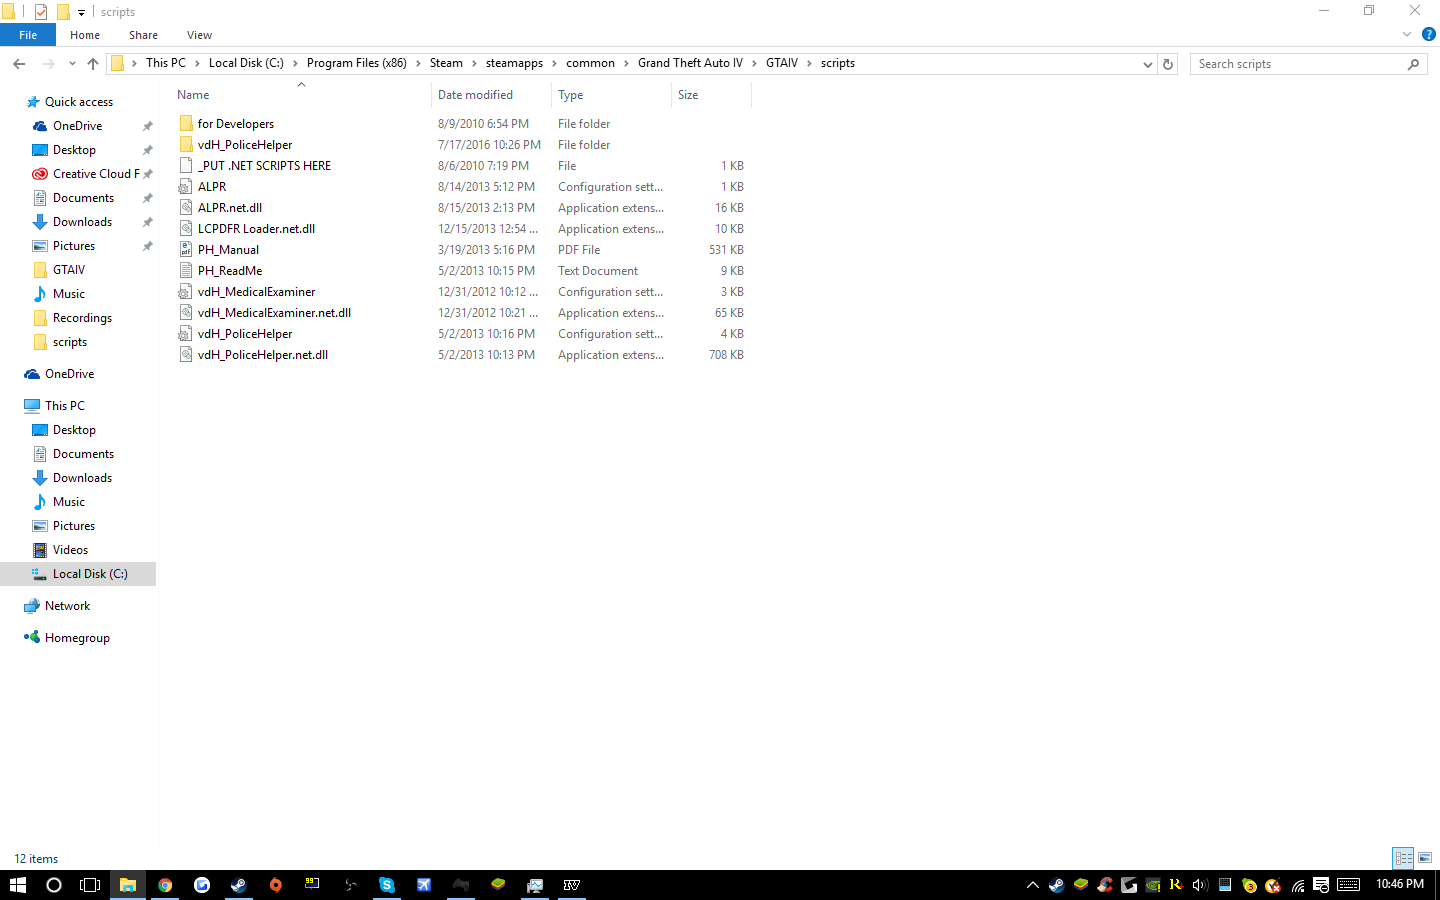Click Properties quick access toolbar icon

[41, 12]
